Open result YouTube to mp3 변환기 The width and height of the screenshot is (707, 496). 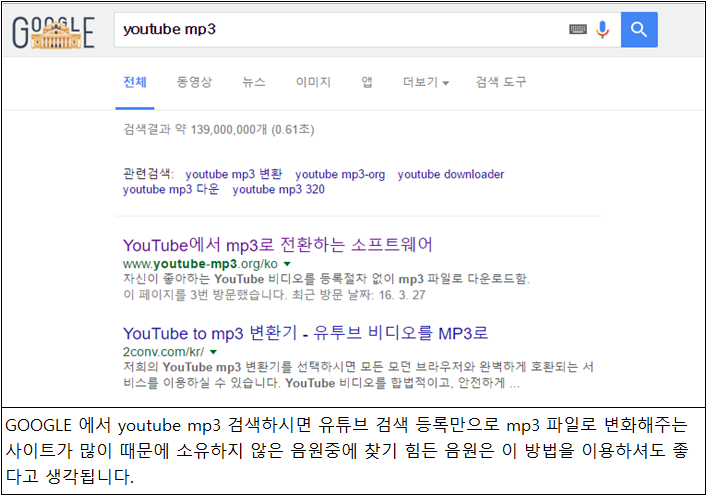pyautogui.click(x=305, y=333)
